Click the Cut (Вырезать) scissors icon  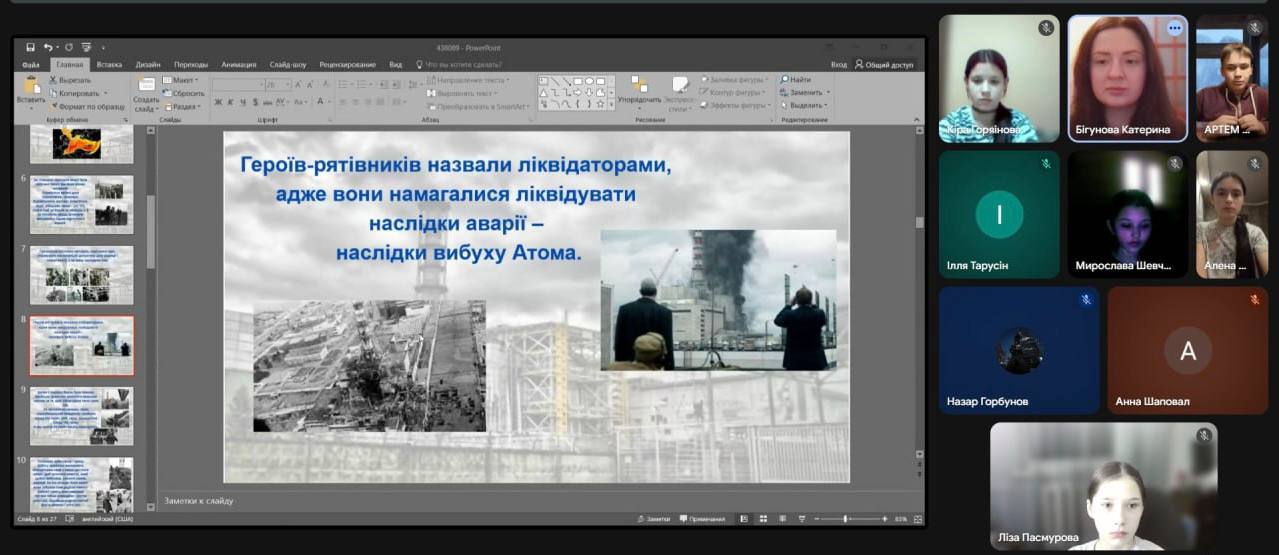(52, 80)
